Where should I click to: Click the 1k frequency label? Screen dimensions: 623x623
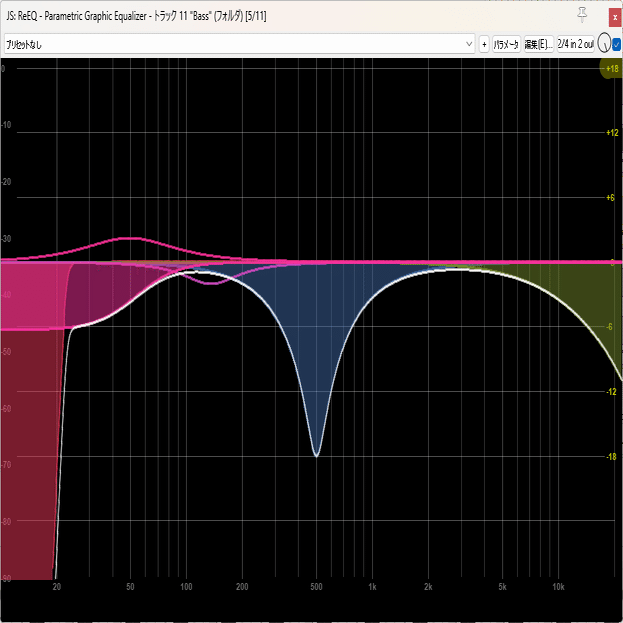[372, 587]
